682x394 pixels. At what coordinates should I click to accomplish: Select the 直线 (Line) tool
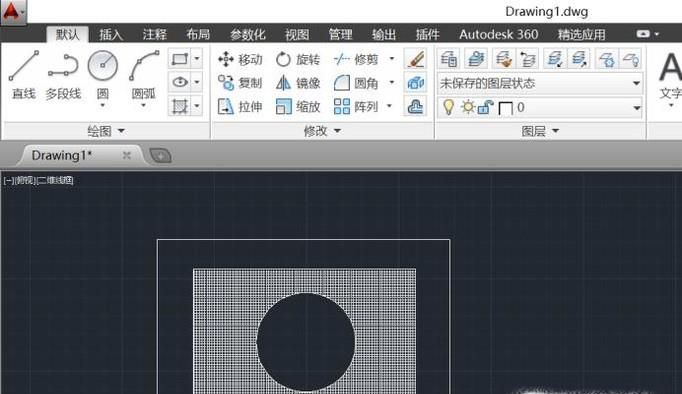[x=24, y=74]
